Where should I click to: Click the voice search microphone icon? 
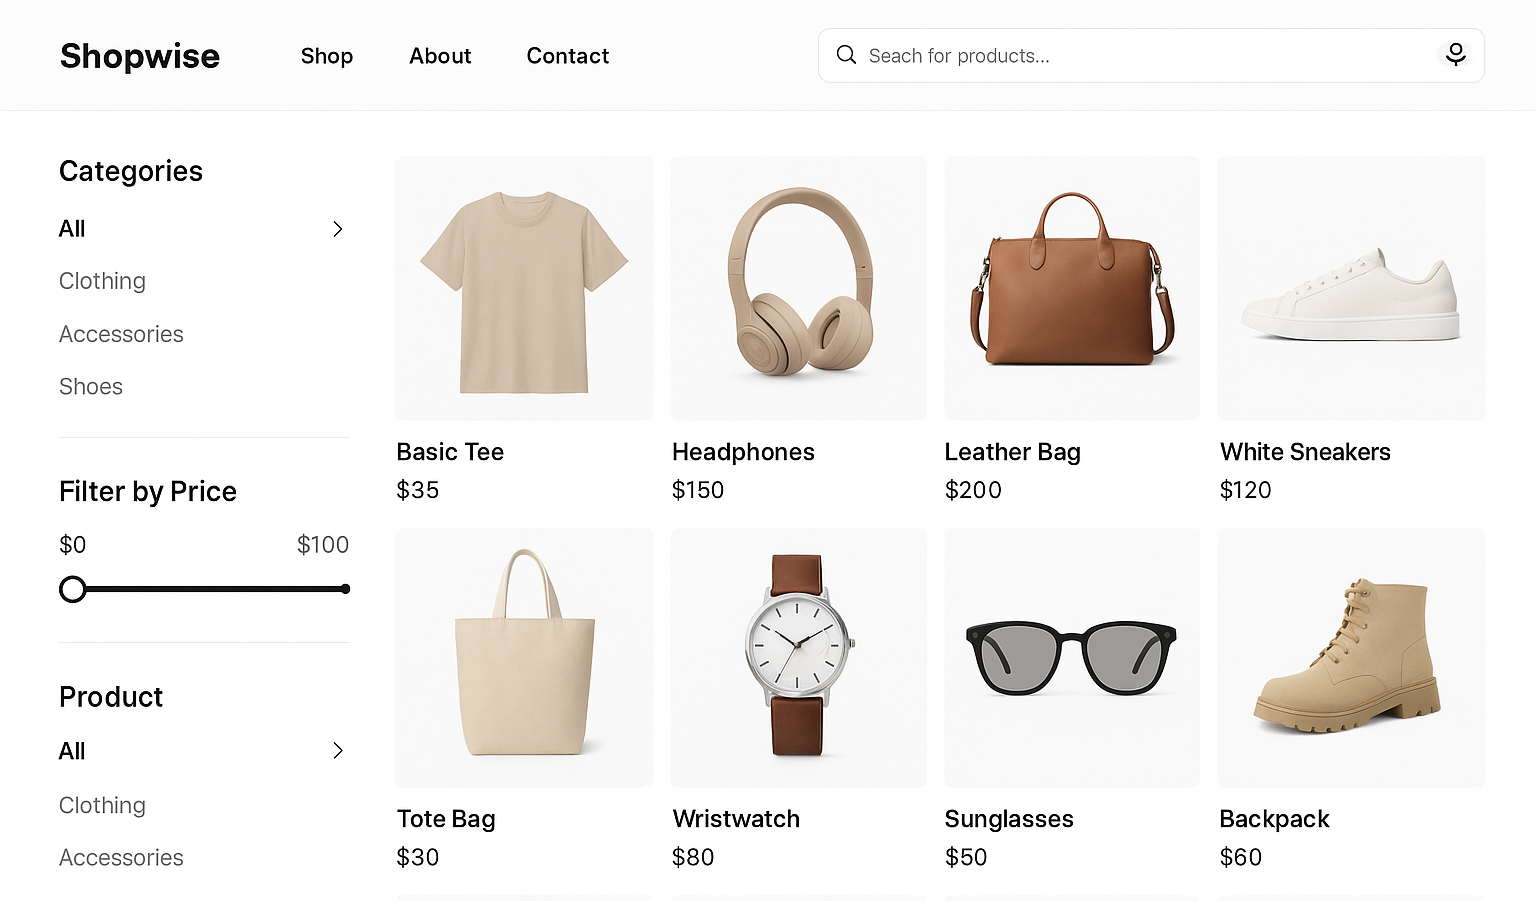tap(1455, 55)
